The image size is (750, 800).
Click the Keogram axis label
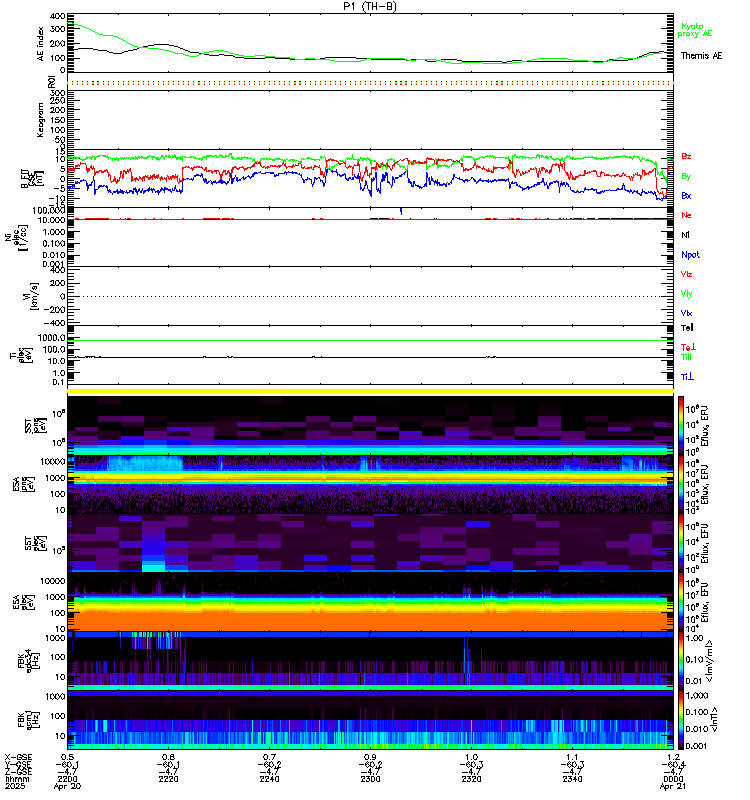pos(40,120)
